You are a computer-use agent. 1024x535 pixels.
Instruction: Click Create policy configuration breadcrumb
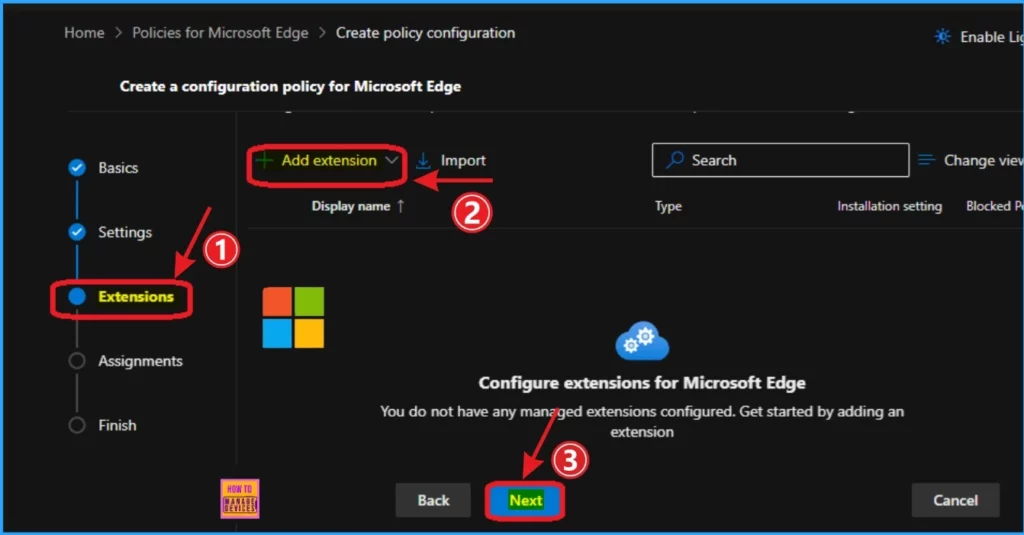coord(425,33)
